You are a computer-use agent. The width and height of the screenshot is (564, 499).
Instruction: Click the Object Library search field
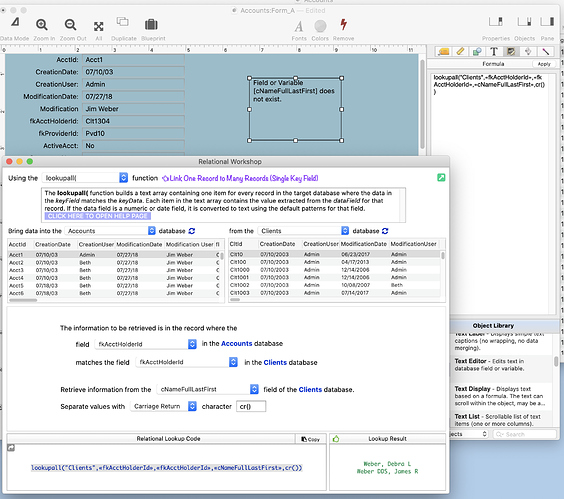pyautogui.click(x=525, y=434)
